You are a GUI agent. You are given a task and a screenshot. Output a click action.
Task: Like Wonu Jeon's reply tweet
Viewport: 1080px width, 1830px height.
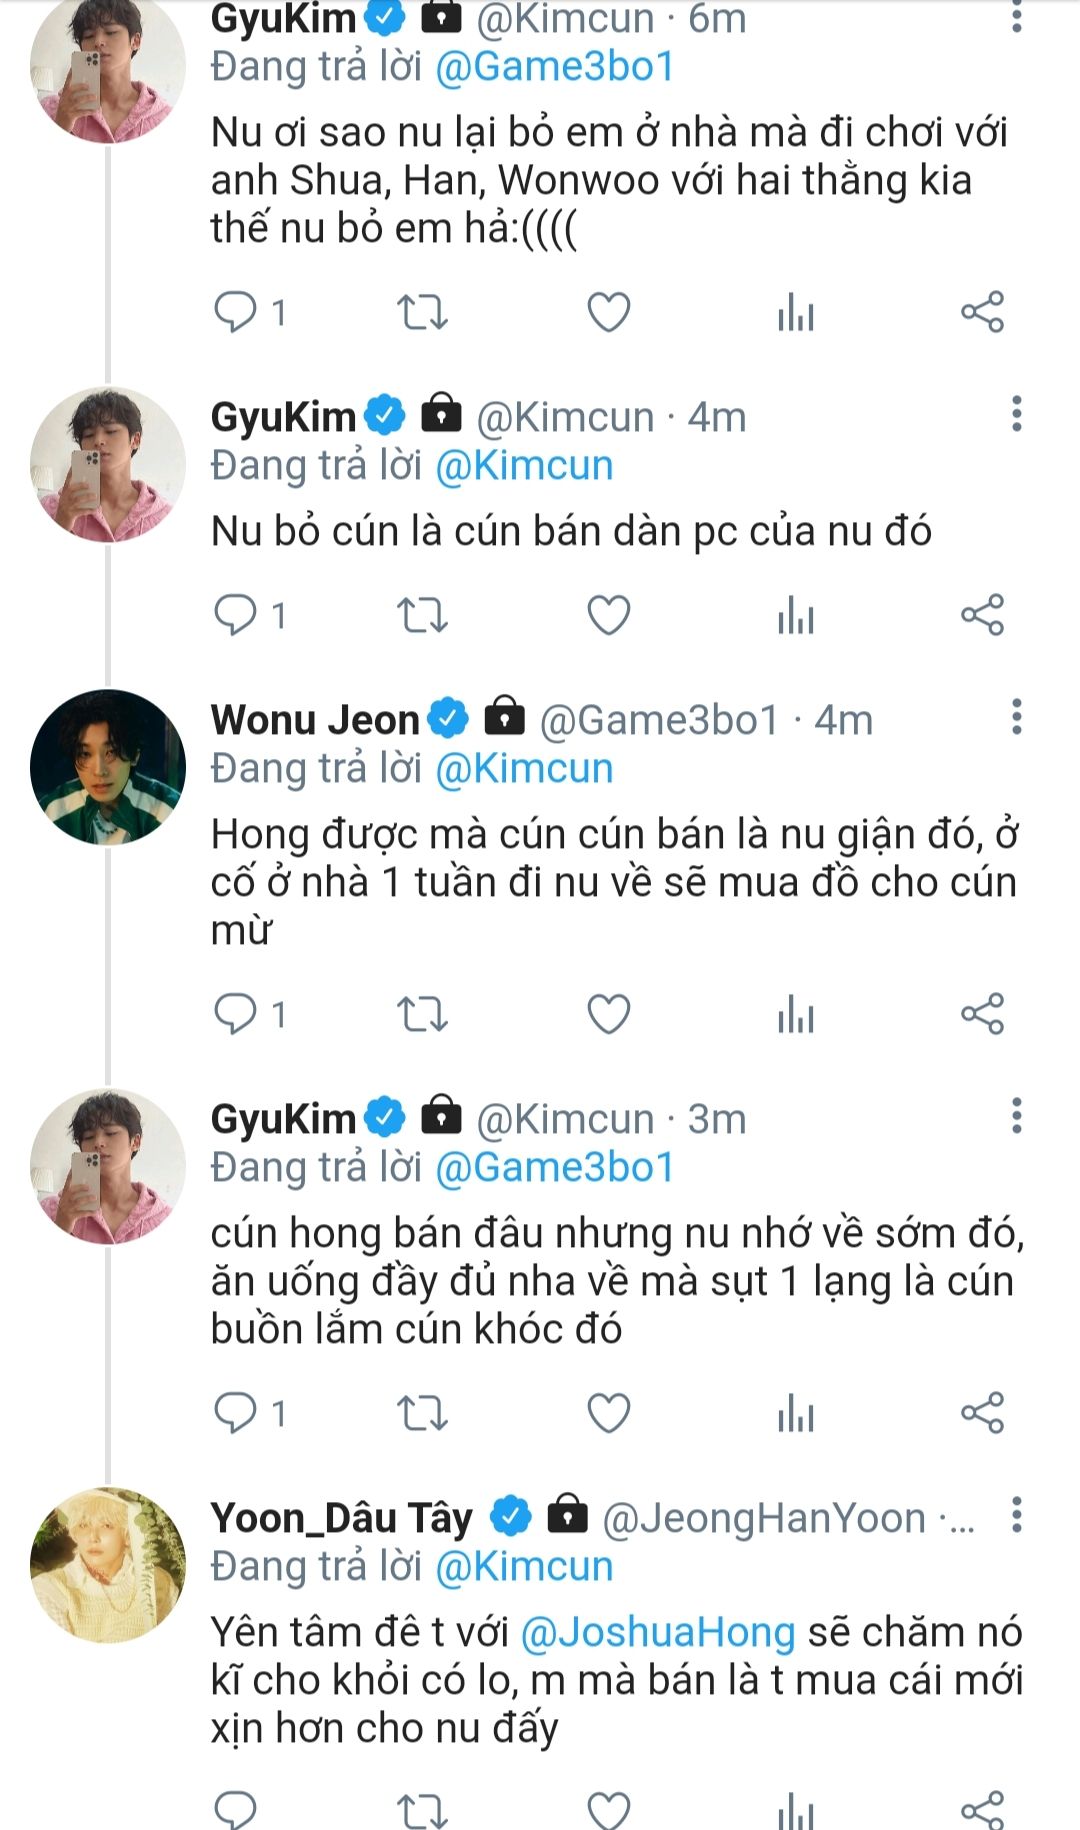[608, 1014]
